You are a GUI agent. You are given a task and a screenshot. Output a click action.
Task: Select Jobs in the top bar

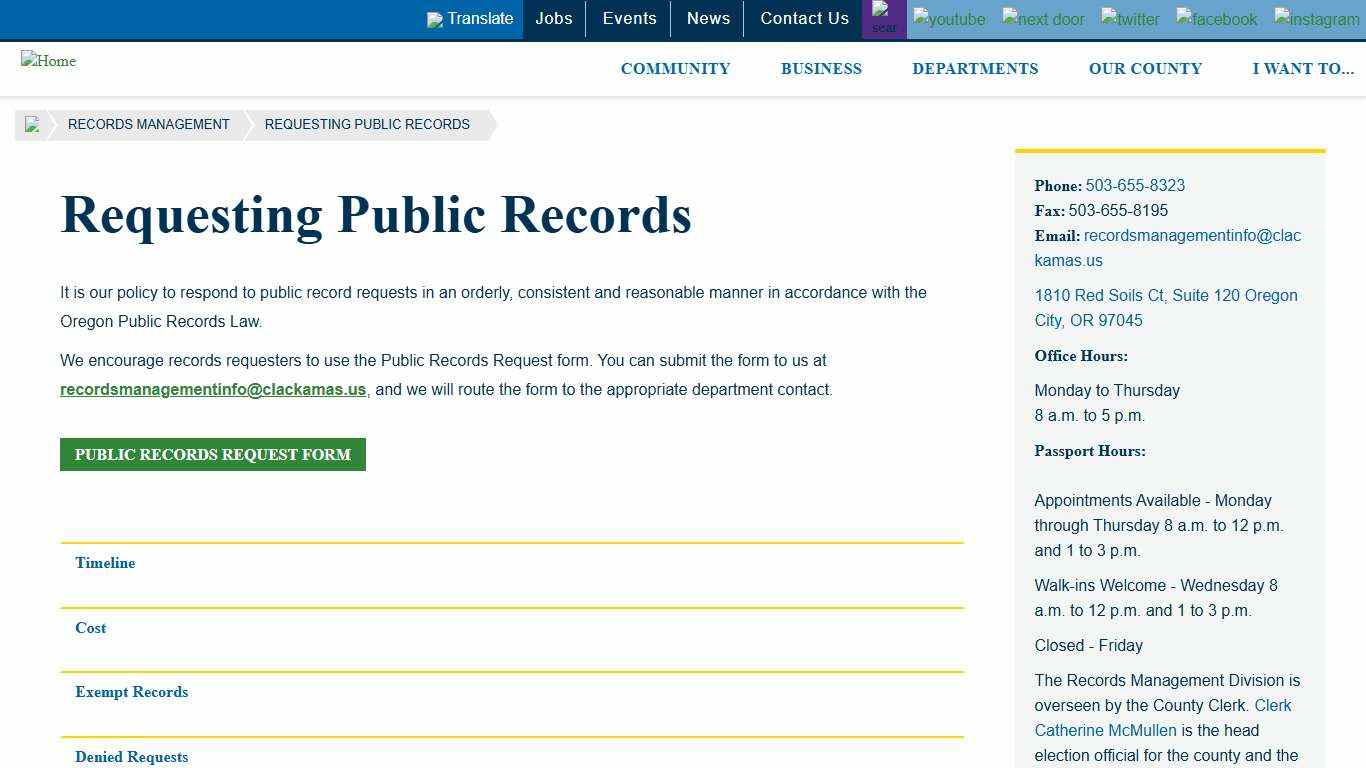[553, 18]
